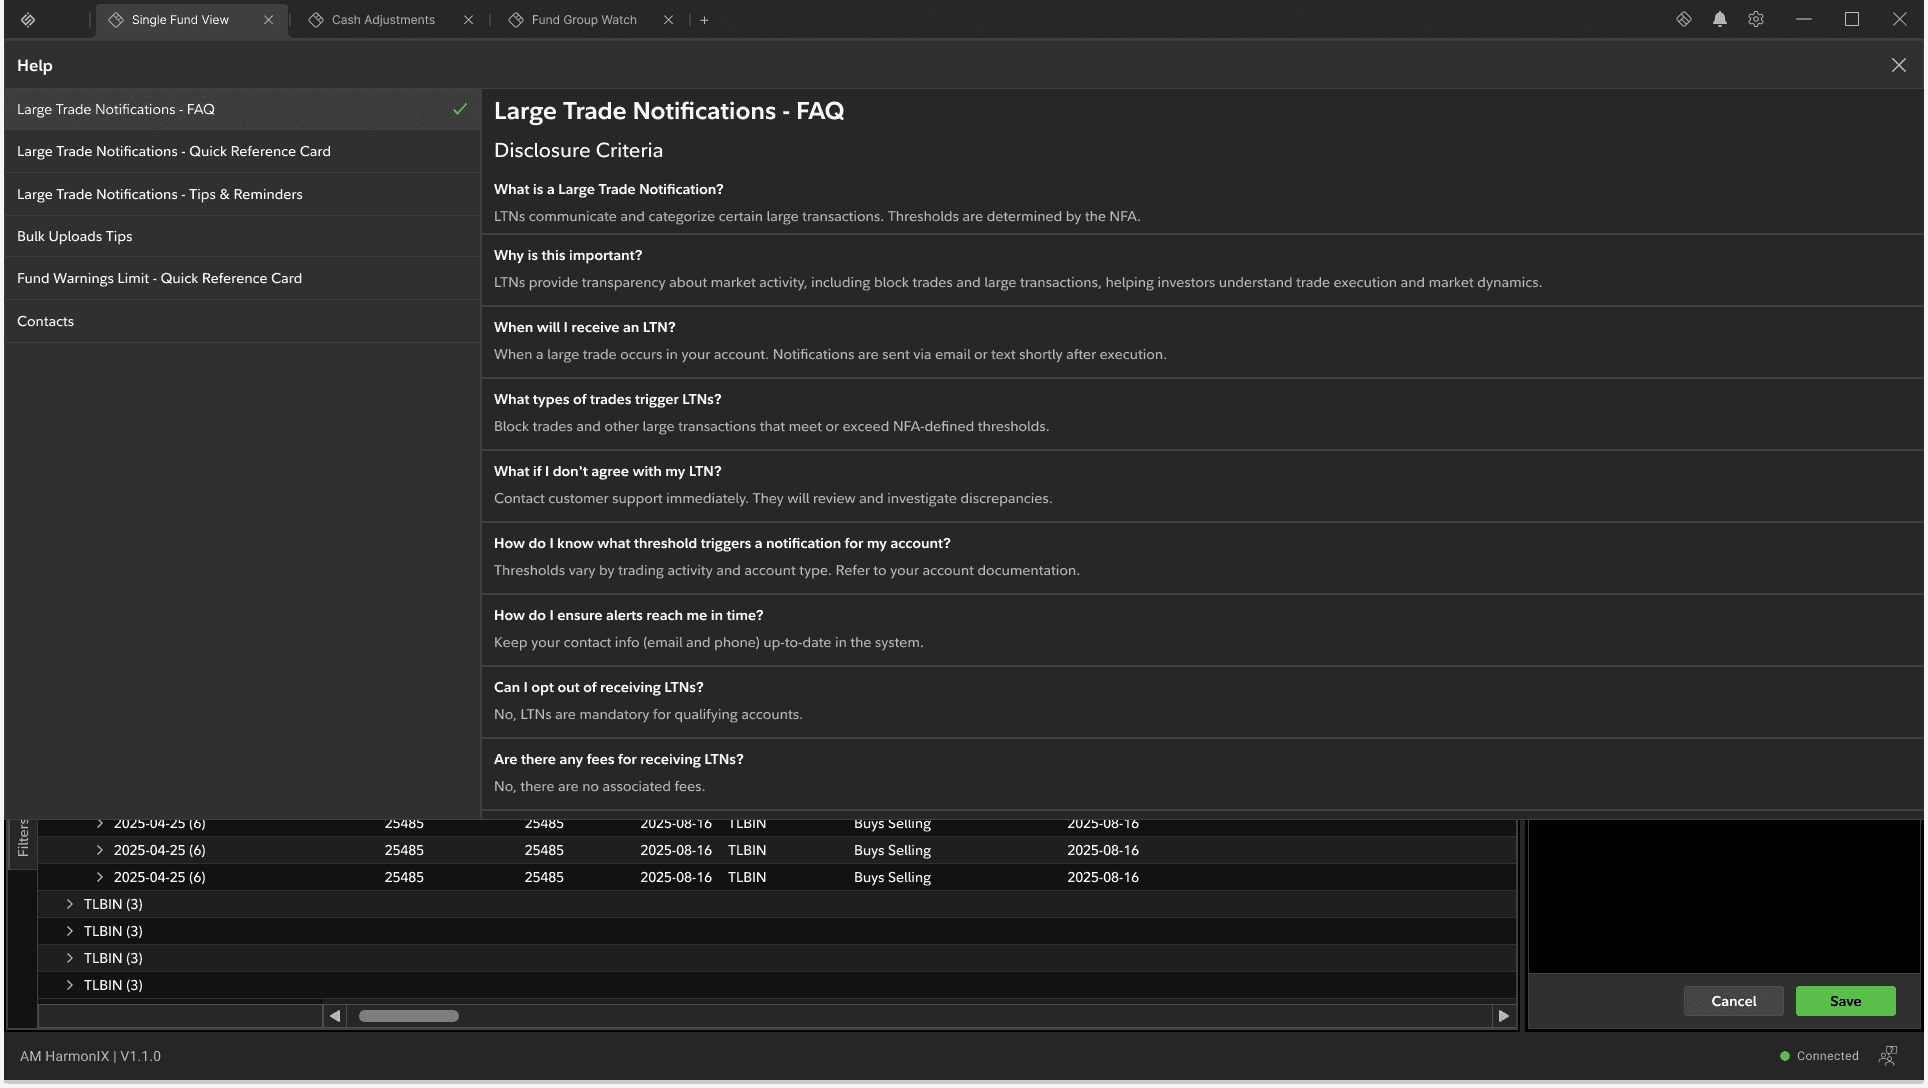Viewport: 1928px width, 1088px height.
Task: Open the settings gear icon
Action: pos(1755,20)
